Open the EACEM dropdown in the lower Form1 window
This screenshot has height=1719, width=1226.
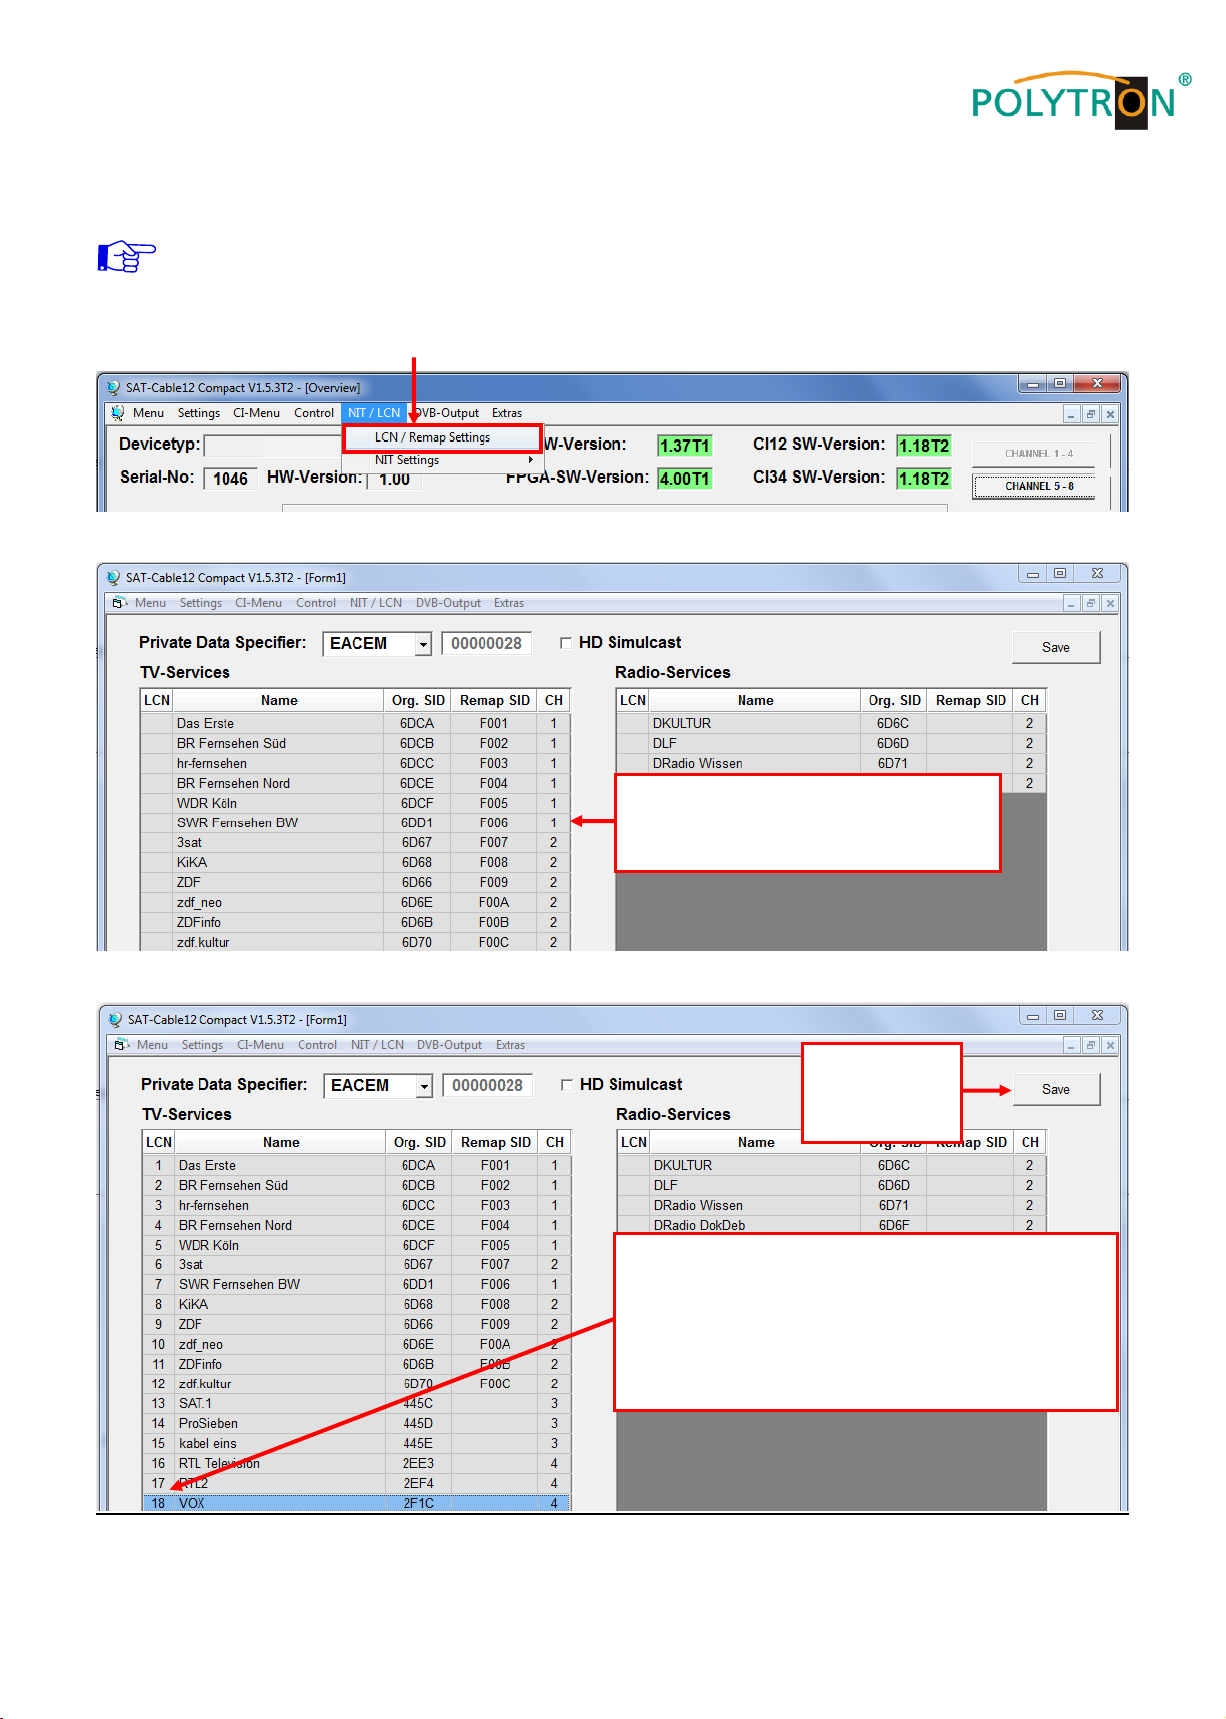click(424, 1086)
